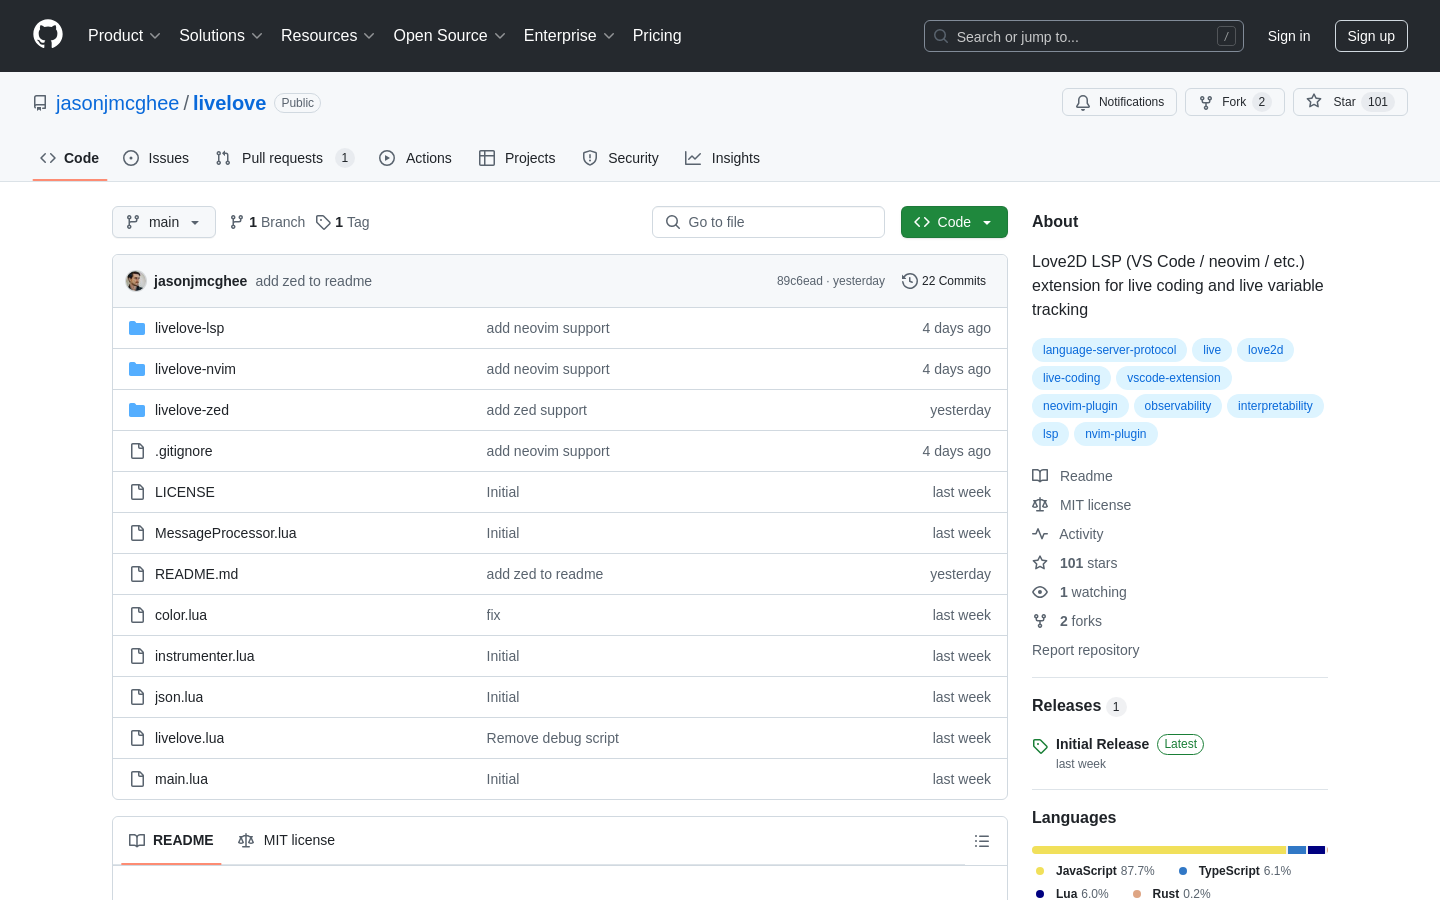Image resolution: width=1440 pixels, height=900 pixels.
Task: Click the tag icon next to 1 Tag
Action: click(x=323, y=222)
